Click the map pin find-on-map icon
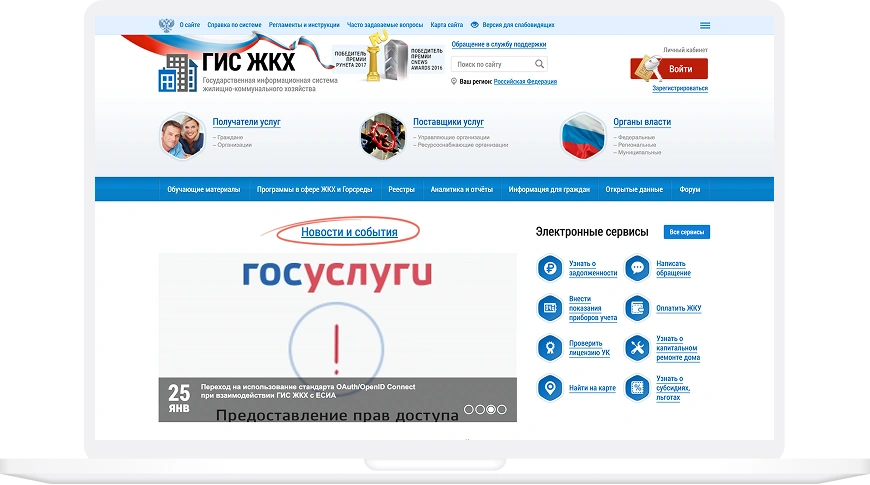The height and width of the screenshot is (485, 870). [x=550, y=387]
